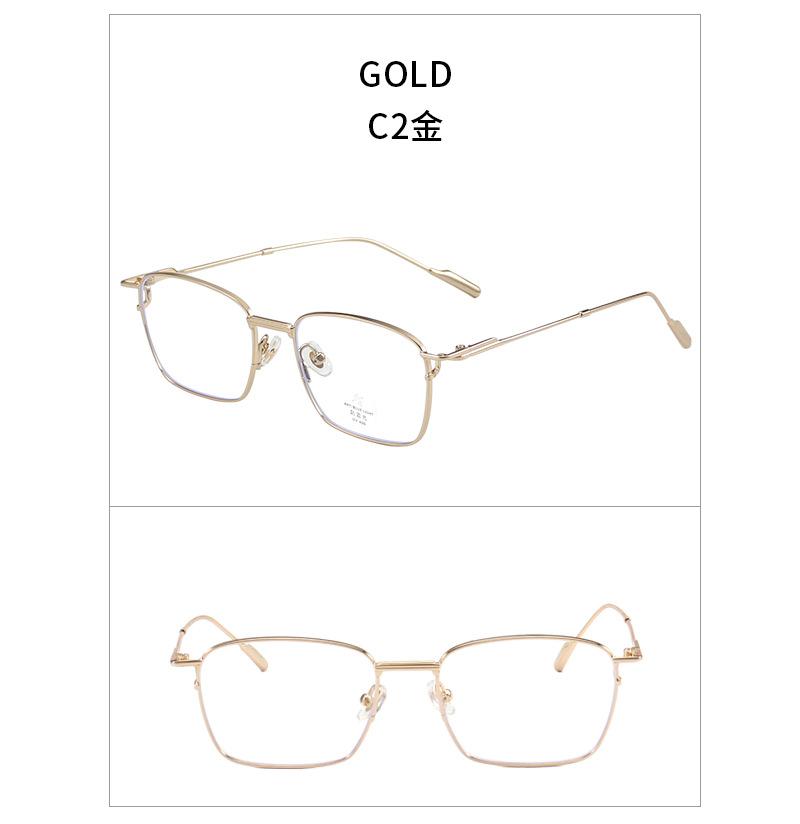Image resolution: width=800 pixels, height=824 pixels.
Task: Click the bridge bar of the angled glasses
Action: pos(270,324)
